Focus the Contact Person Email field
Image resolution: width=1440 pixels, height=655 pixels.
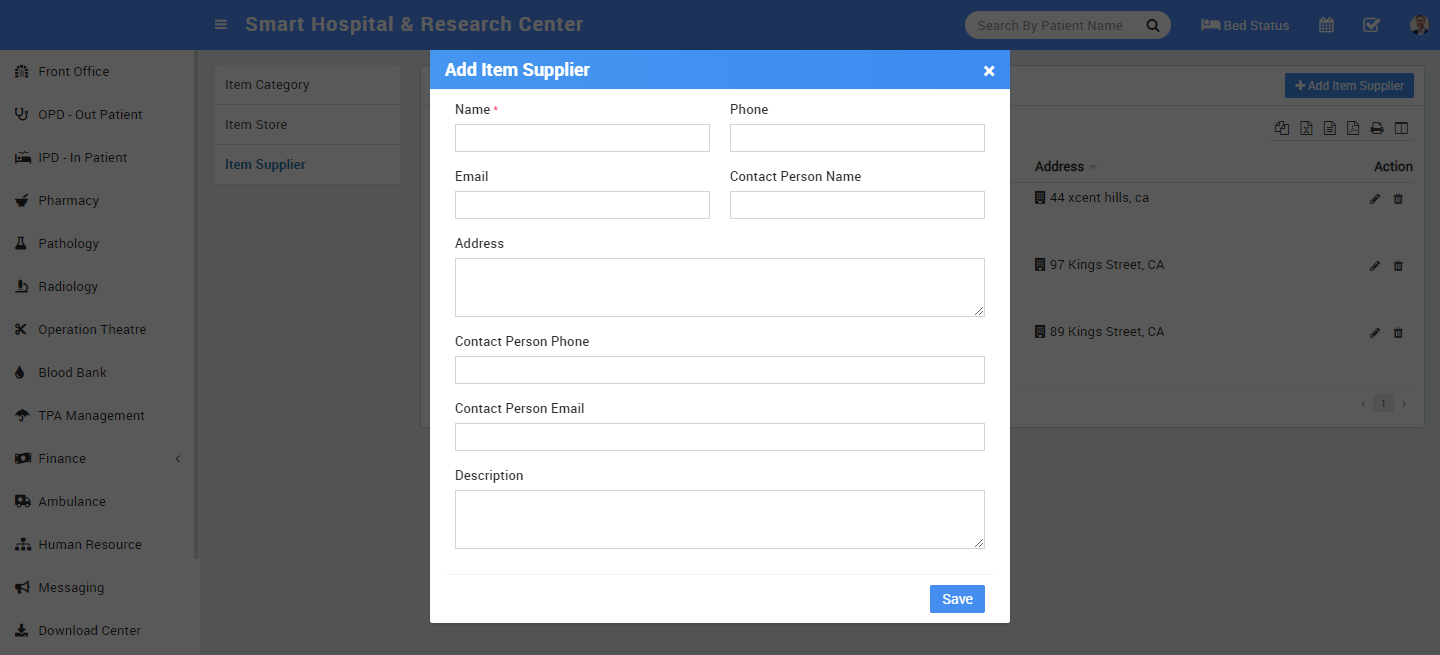point(719,437)
